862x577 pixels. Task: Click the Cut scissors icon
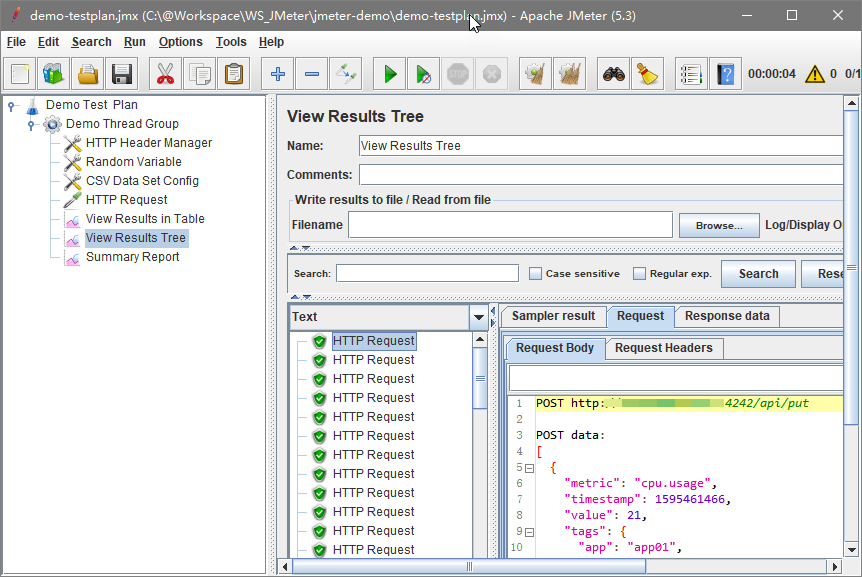pos(165,74)
